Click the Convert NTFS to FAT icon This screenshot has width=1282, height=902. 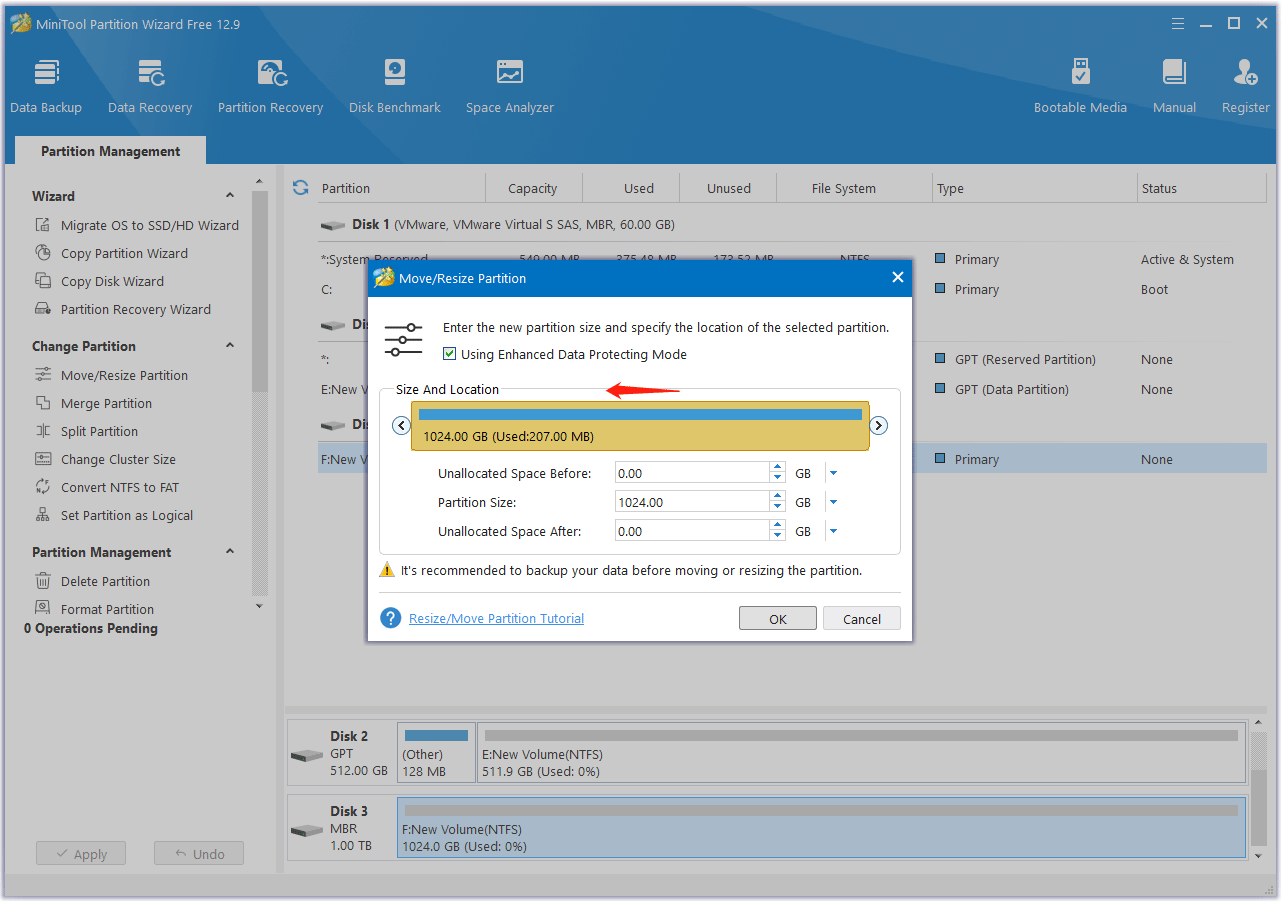[x=43, y=487]
